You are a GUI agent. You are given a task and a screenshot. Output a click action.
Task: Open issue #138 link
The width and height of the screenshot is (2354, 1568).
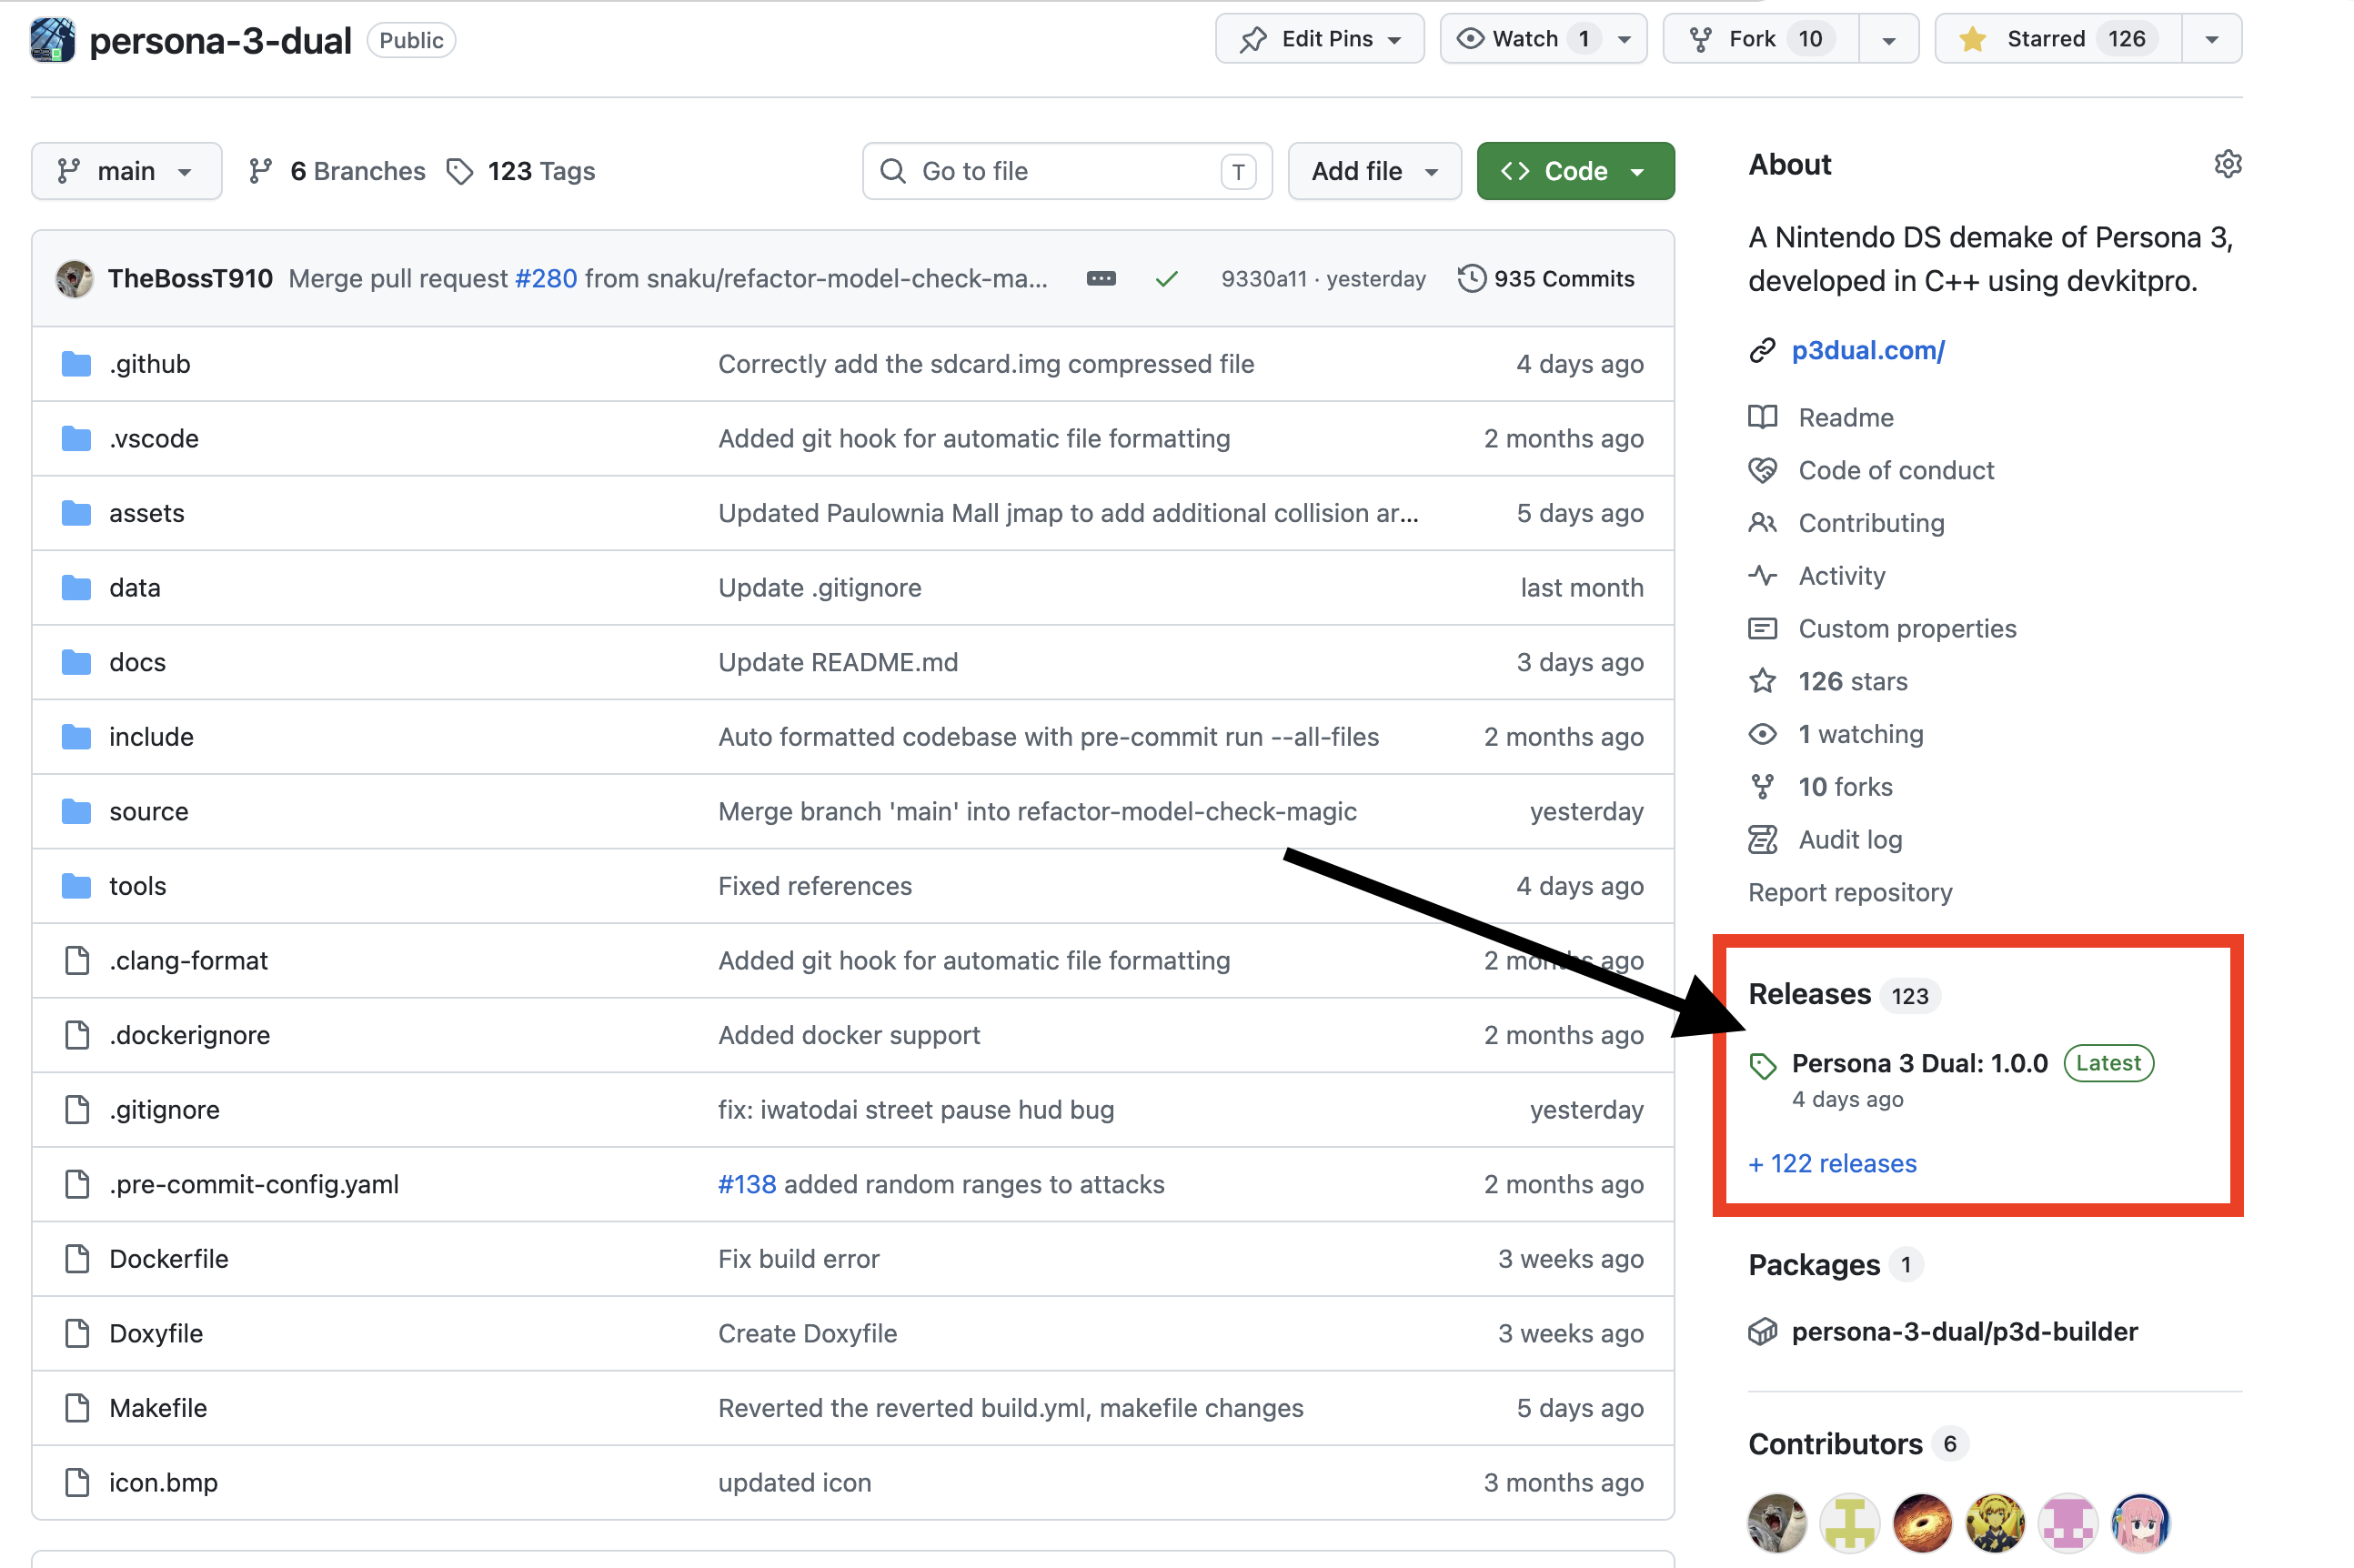(x=747, y=1184)
